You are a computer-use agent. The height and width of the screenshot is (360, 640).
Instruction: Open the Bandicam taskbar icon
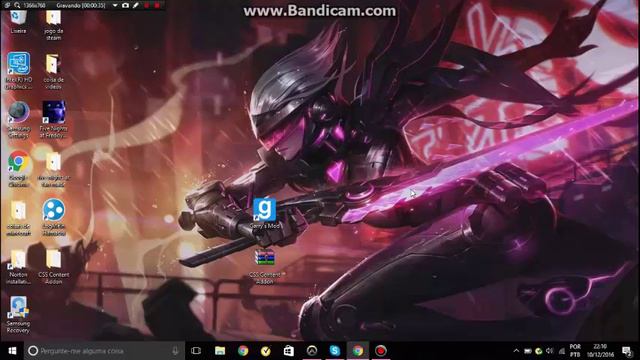(x=381, y=351)
